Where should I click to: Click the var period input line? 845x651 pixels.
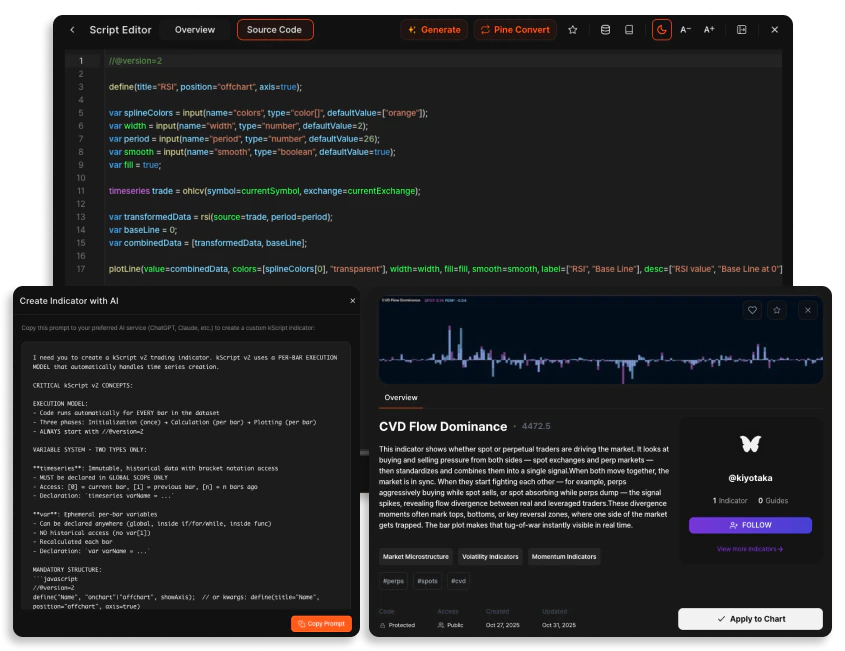point(244,138)
